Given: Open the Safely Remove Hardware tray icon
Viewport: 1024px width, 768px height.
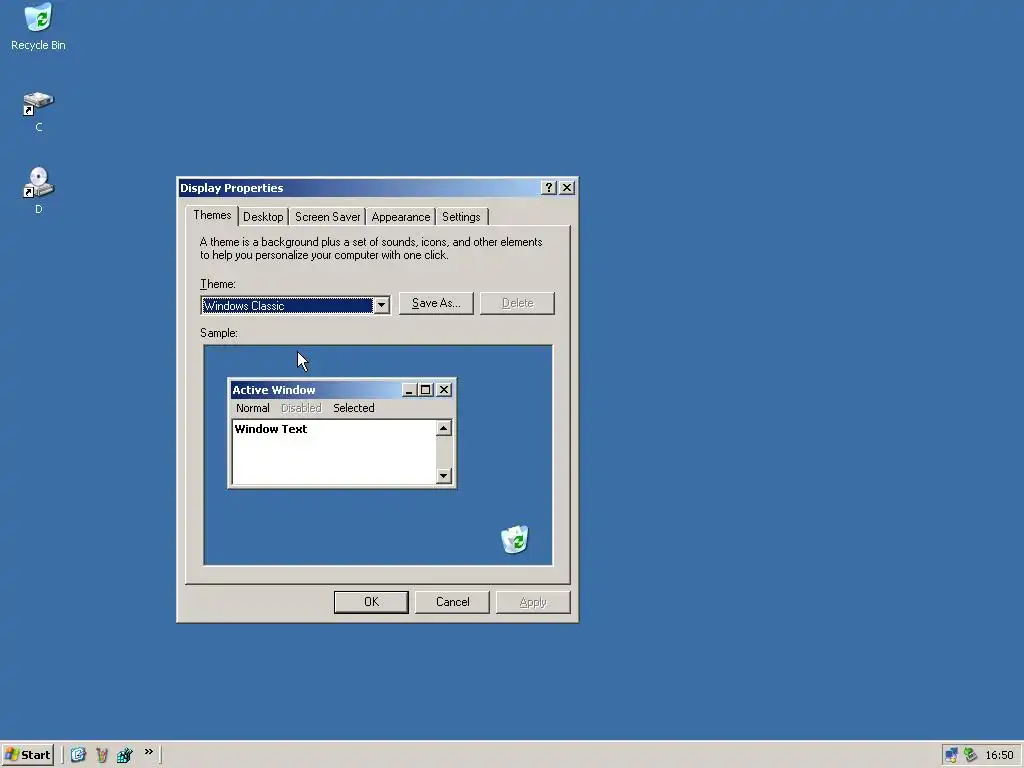Looking at the screenshot, I should 970,755.
